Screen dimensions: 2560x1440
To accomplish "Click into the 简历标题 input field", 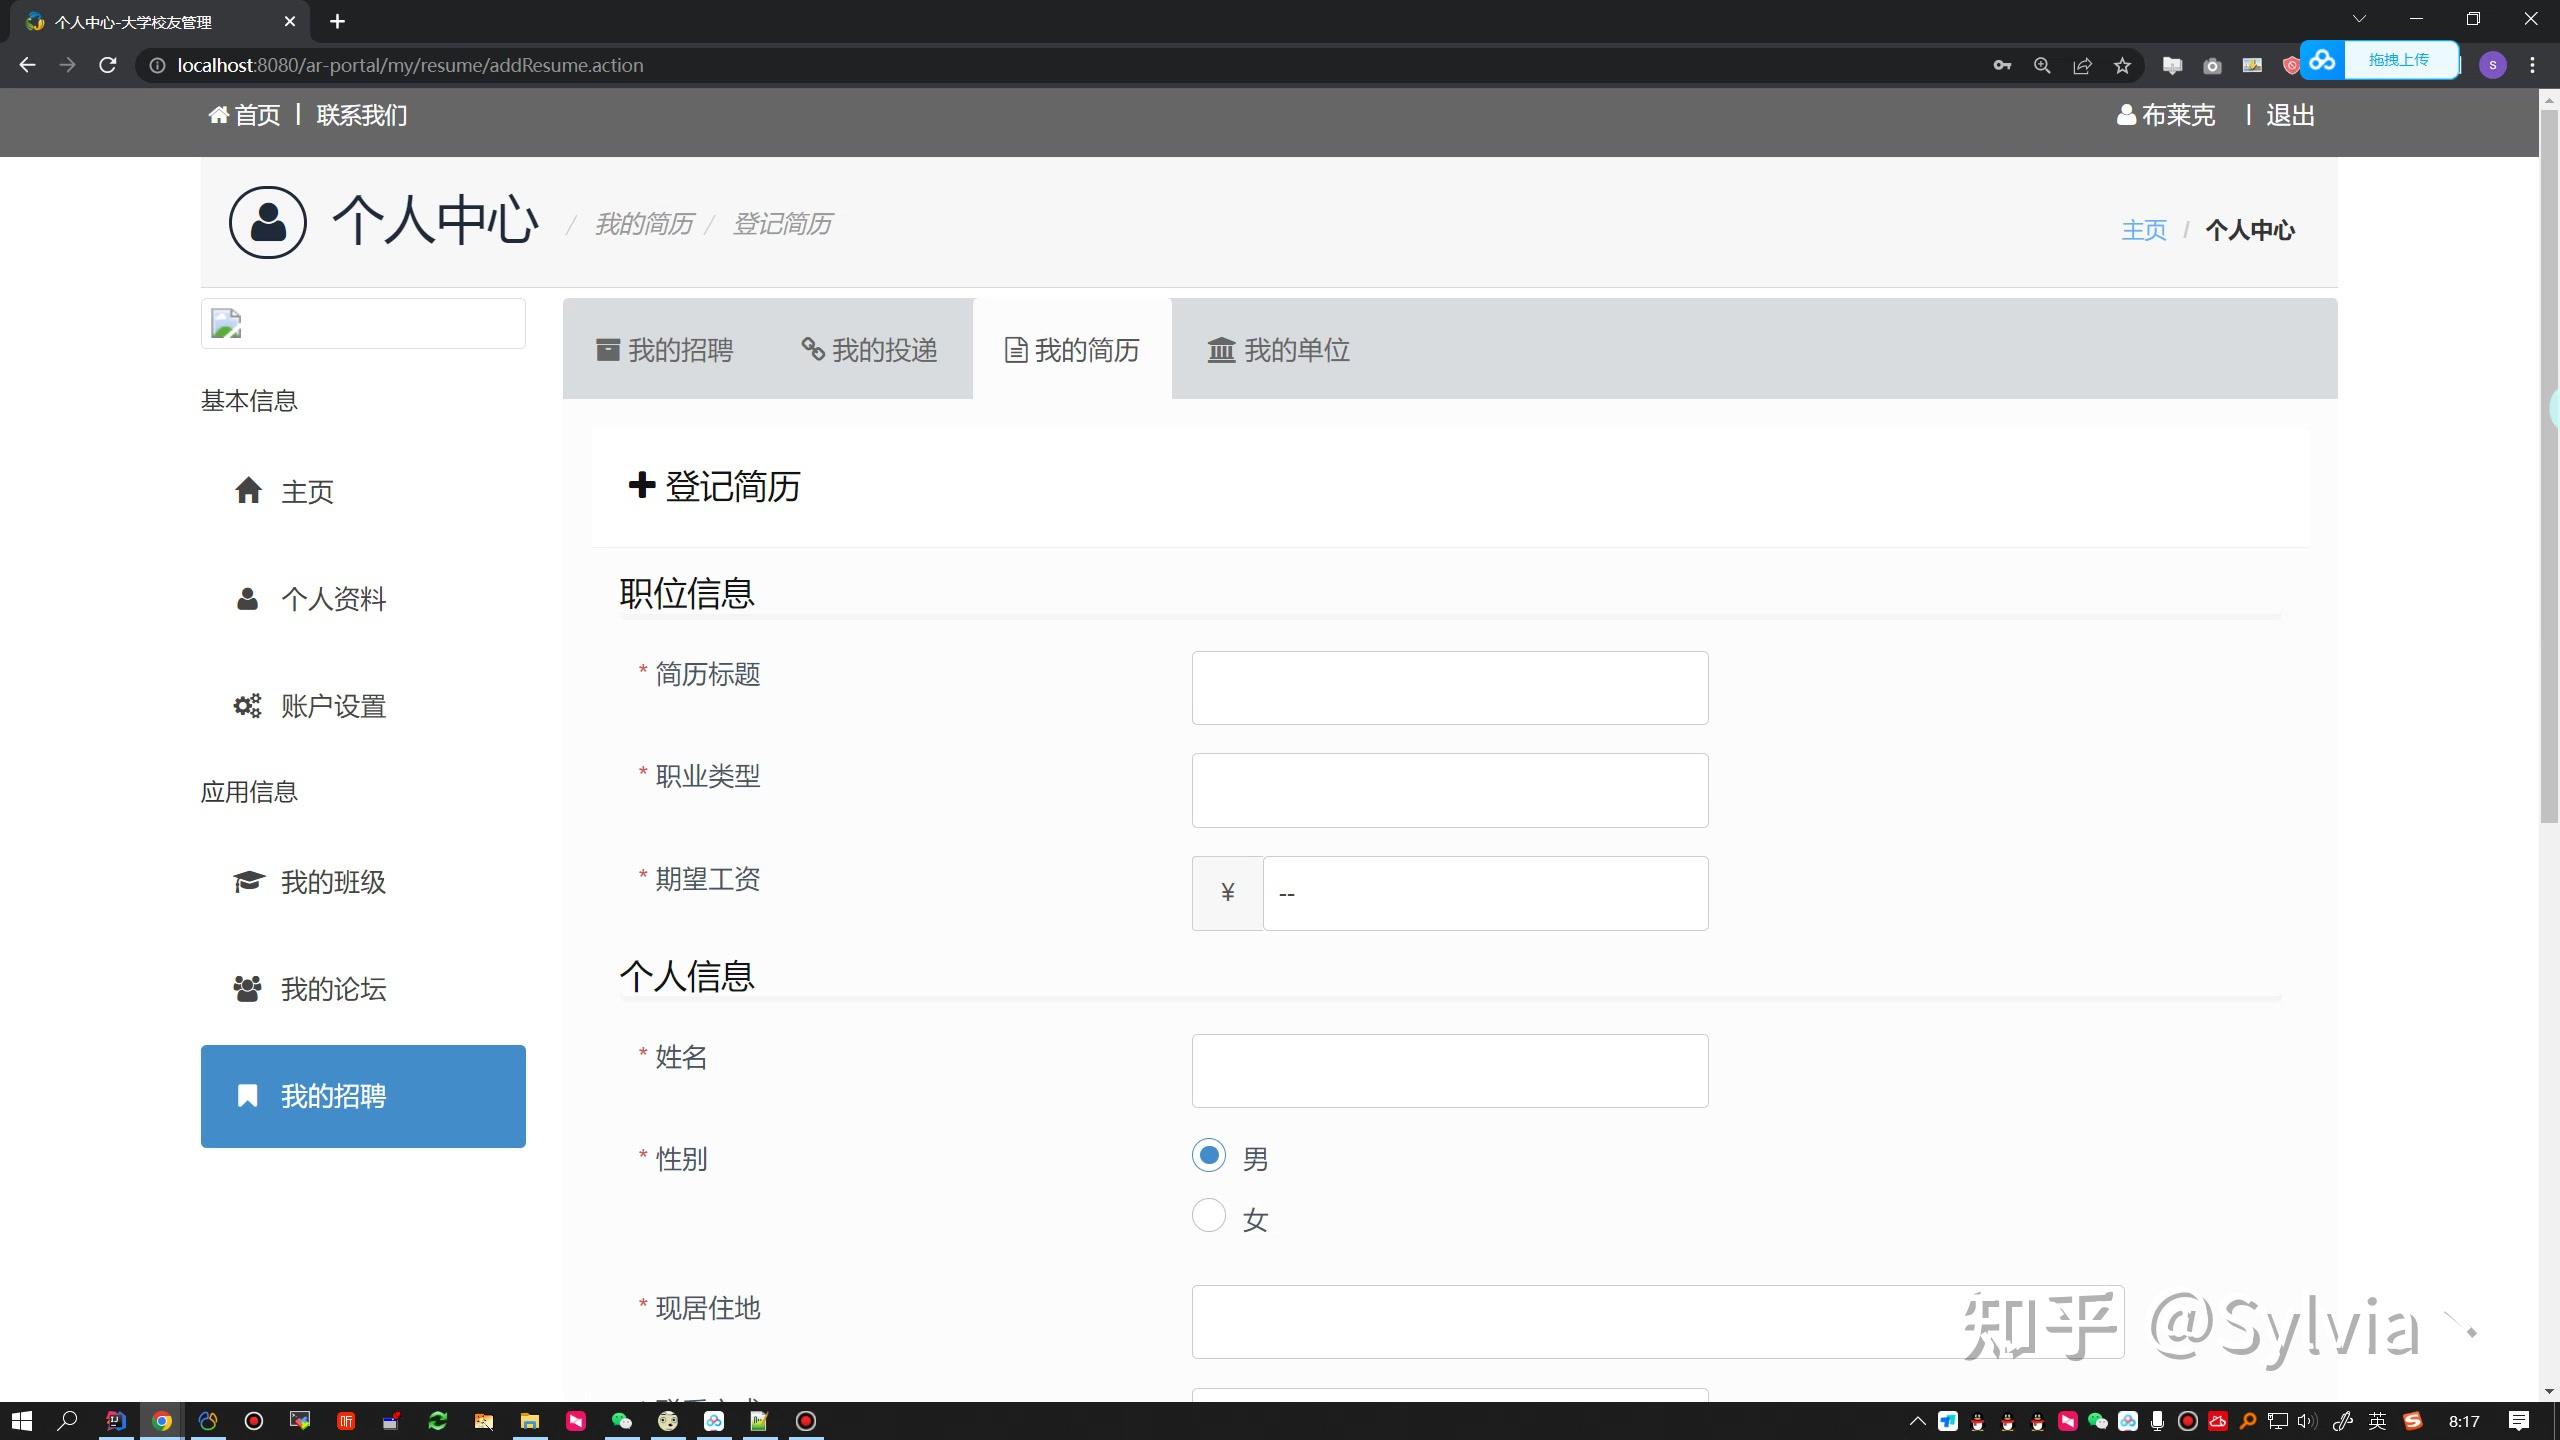I will click(1449, 688).
